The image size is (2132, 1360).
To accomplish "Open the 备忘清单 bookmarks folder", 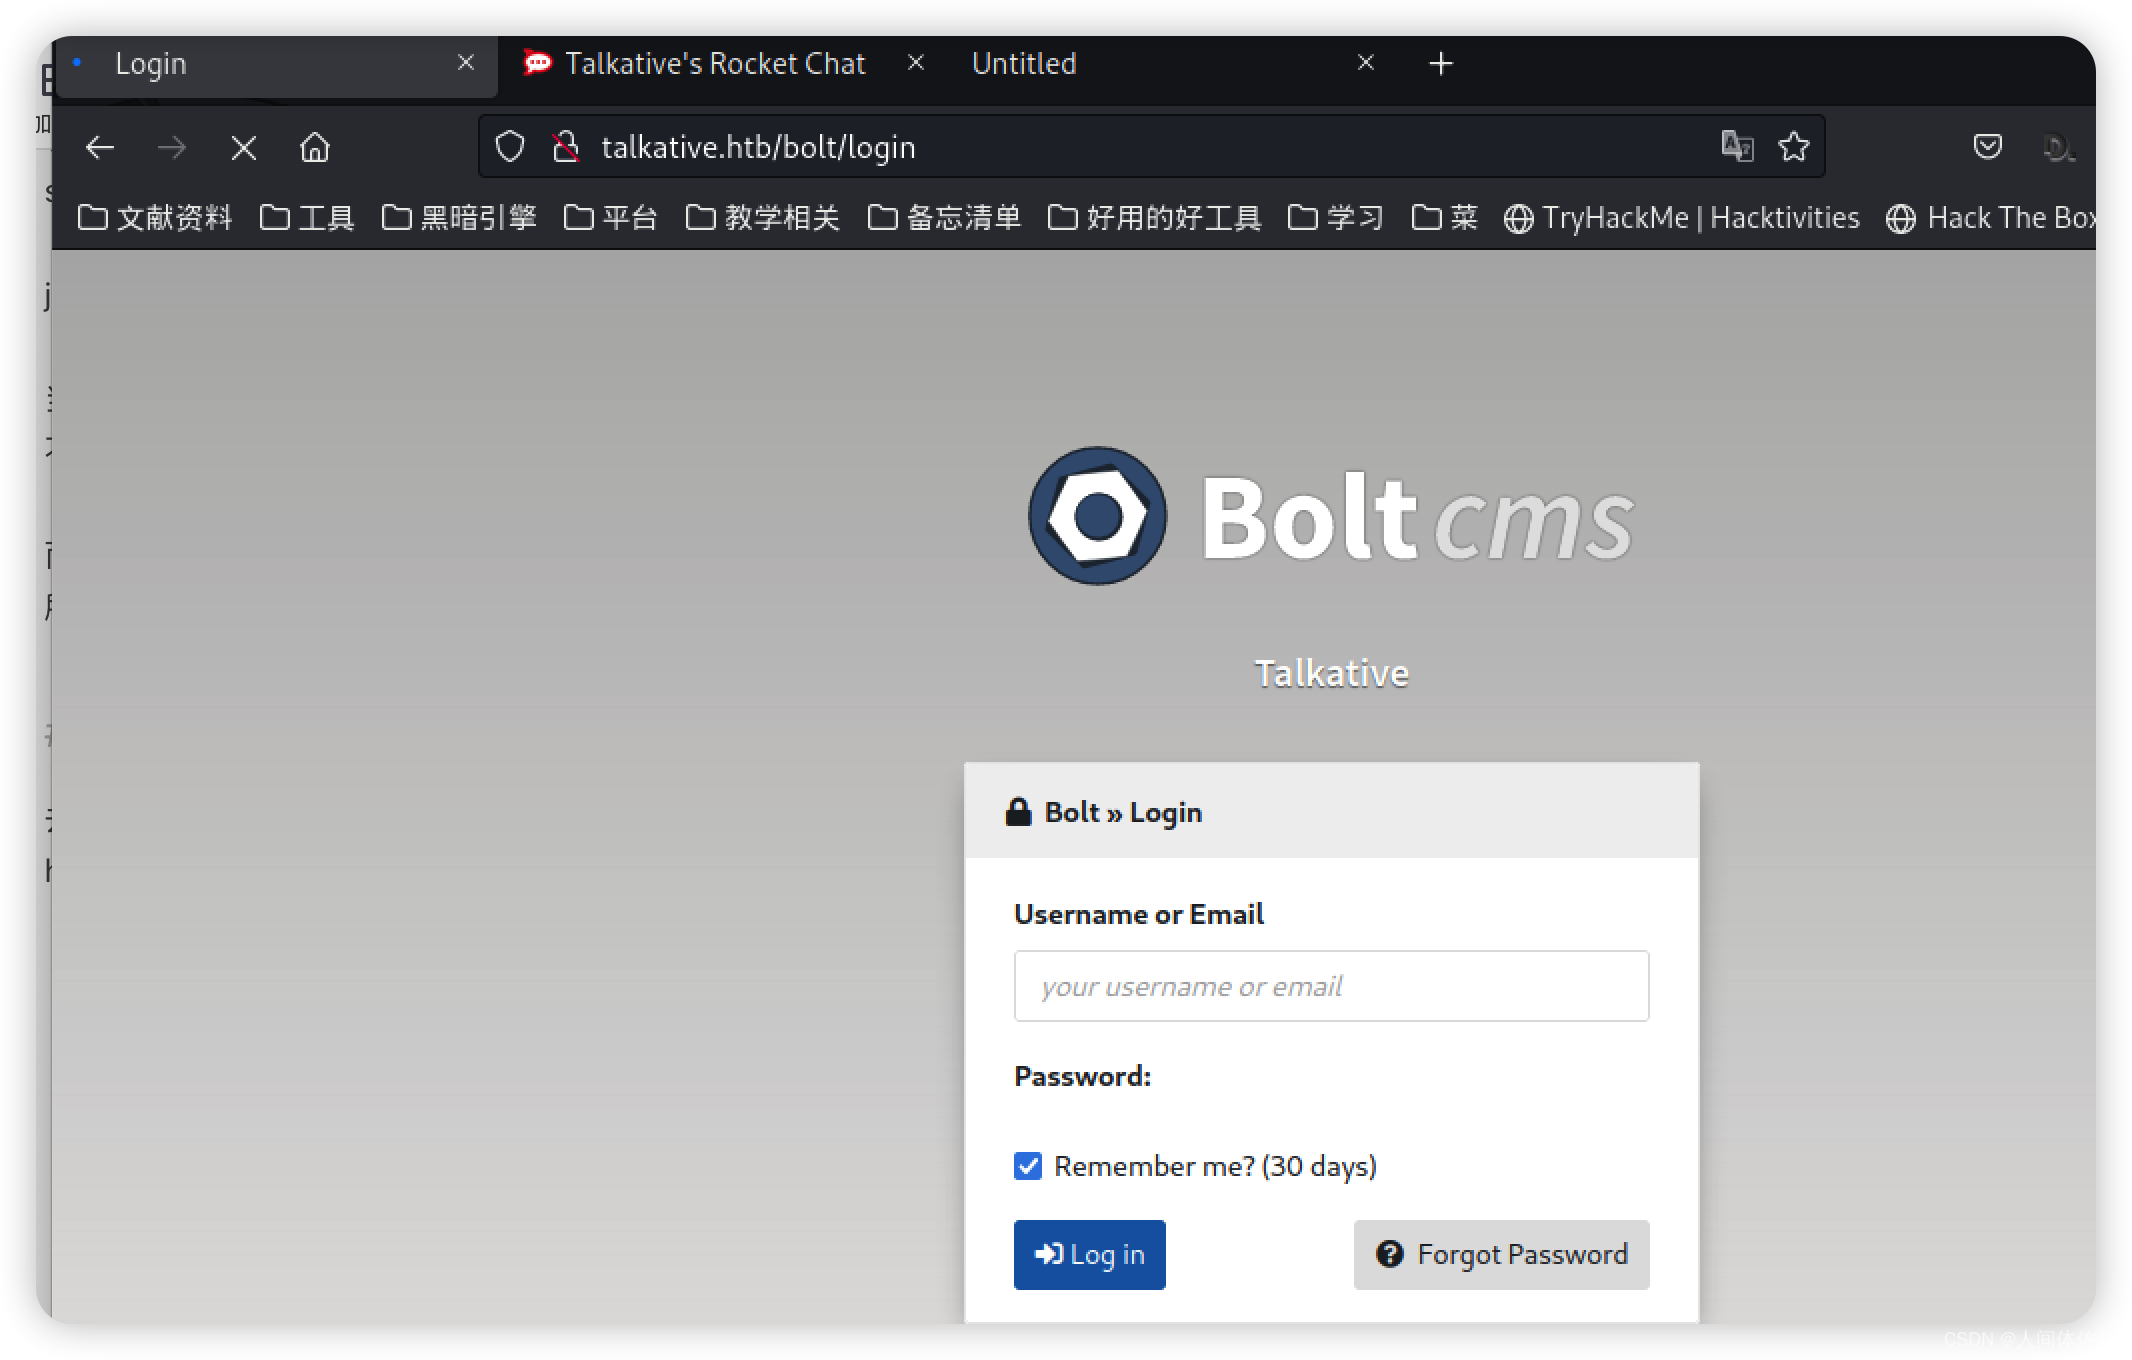I will (x=944, y=217).
